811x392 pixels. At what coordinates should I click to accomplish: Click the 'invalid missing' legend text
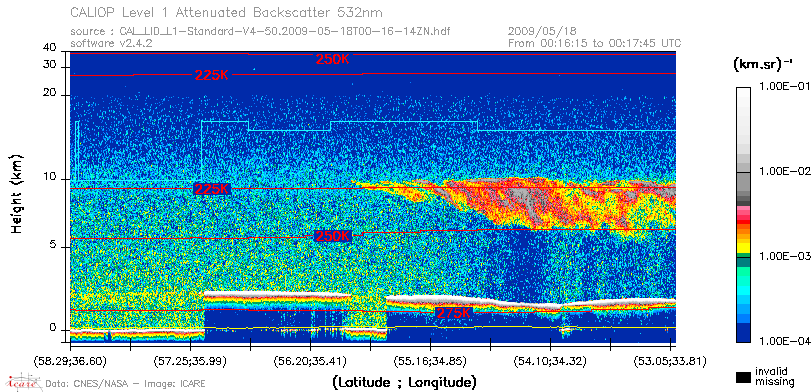pos(774,376)
